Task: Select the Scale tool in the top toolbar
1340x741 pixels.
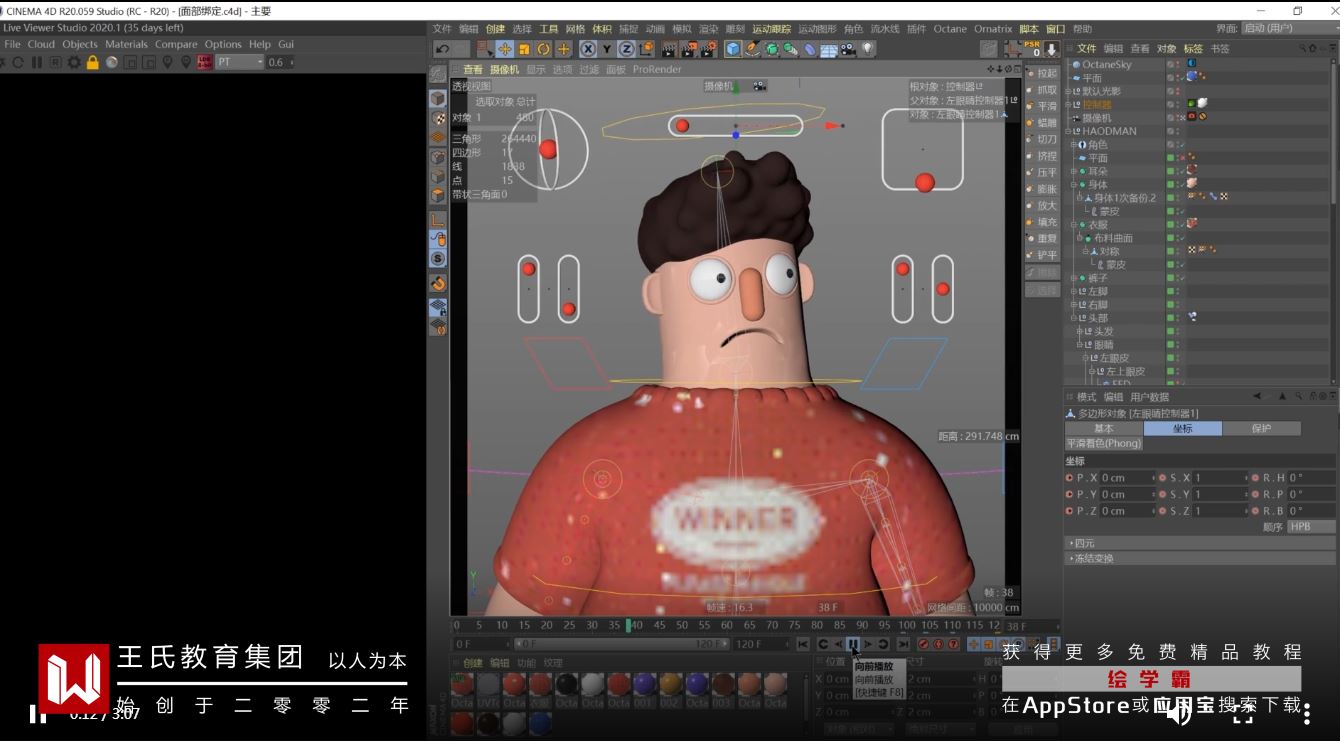Action: coord(525,49)
